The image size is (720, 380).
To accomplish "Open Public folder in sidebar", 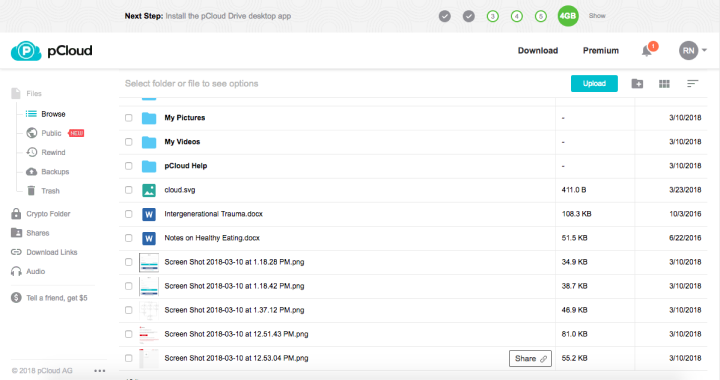I will 51,133.
